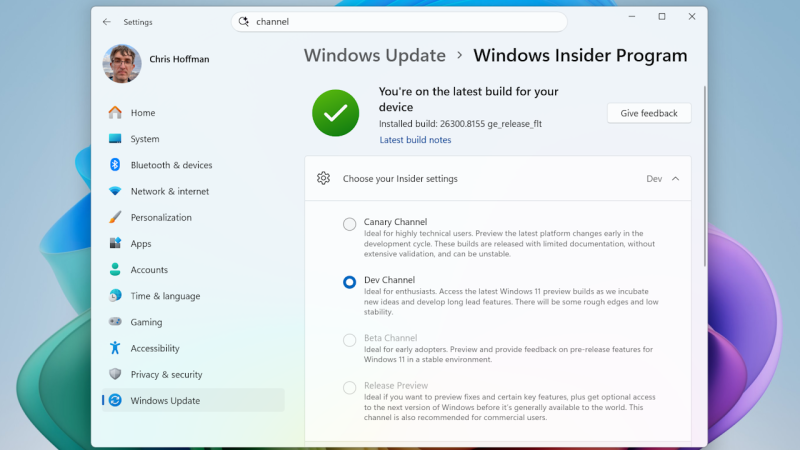Viewport: 800px width, 450px height.
Task: Choose the Release Preview radio button
Action: coord(349,387)
